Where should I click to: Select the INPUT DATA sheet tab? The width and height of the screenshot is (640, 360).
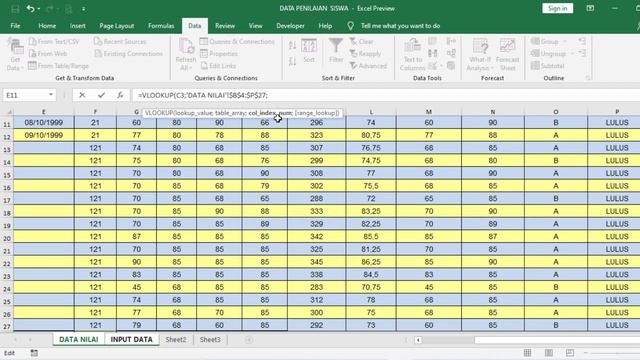click(131, 339)
